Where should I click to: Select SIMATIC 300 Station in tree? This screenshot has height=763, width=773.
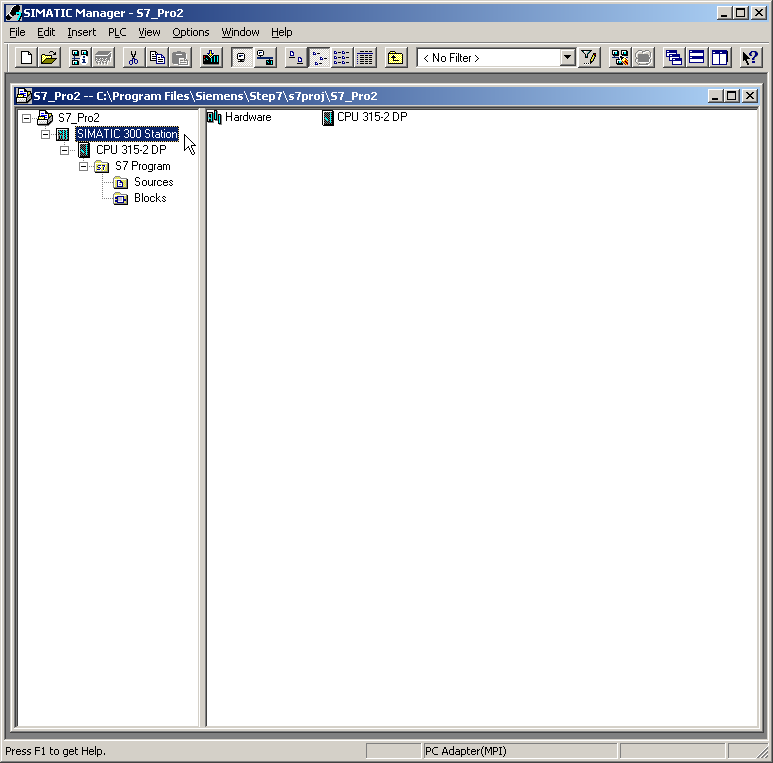(127, 134)
